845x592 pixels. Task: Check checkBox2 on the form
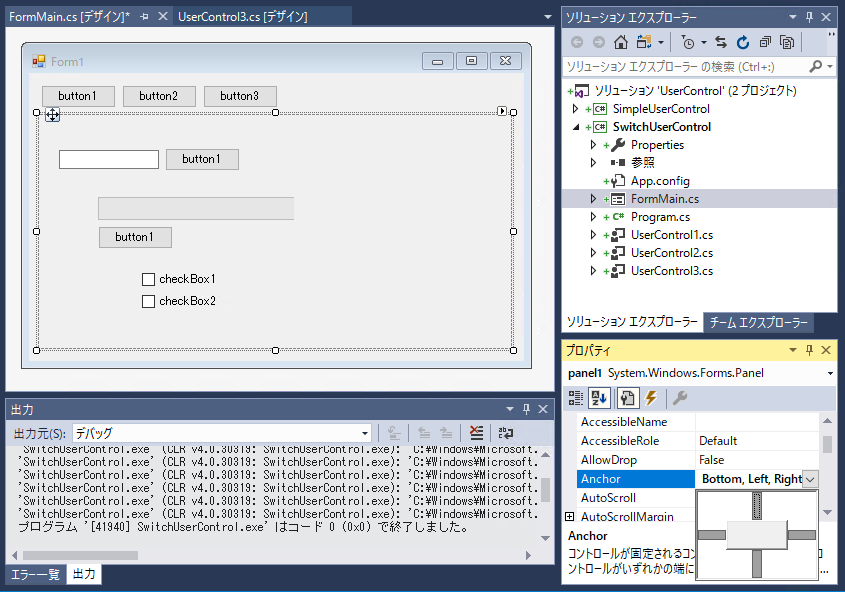tap(148, 301)
